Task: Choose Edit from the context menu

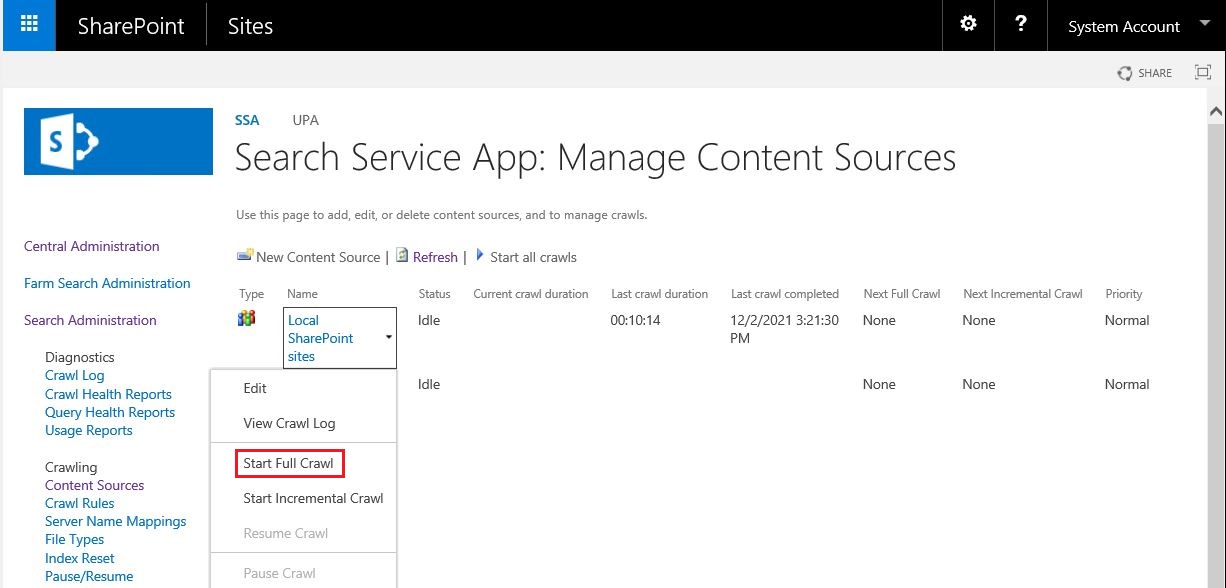Action: pyautogui.click(x=255, y=388)
